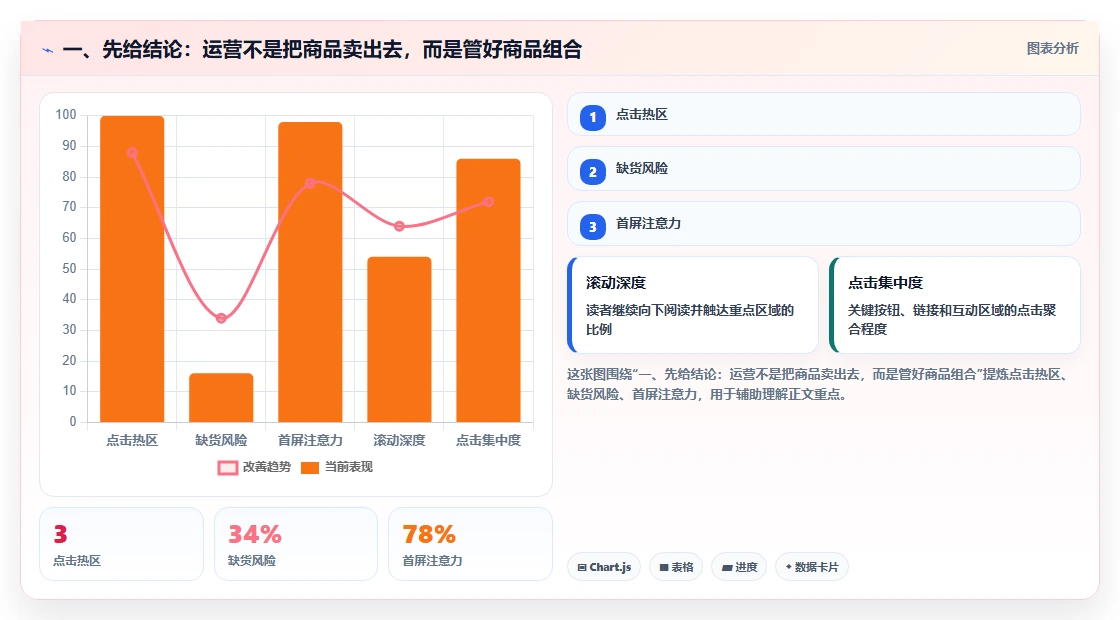The width and height of the screenshot is (1120, 620).
Task: Click the paragraph starting with 这张图围绕
Action: pos(817,384)
